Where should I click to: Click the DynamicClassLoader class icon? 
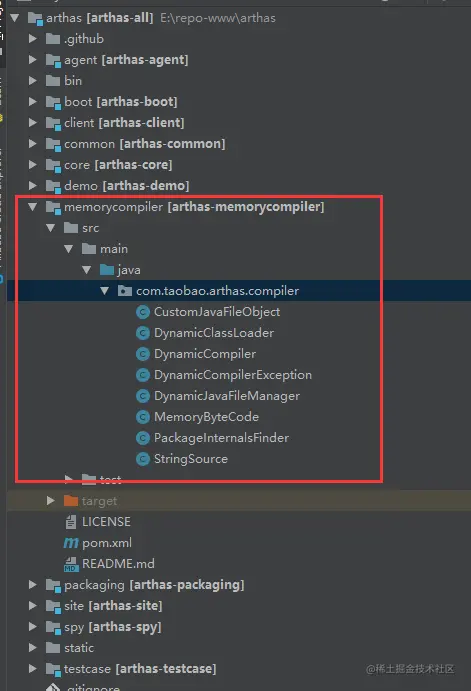tap(143, 333)
